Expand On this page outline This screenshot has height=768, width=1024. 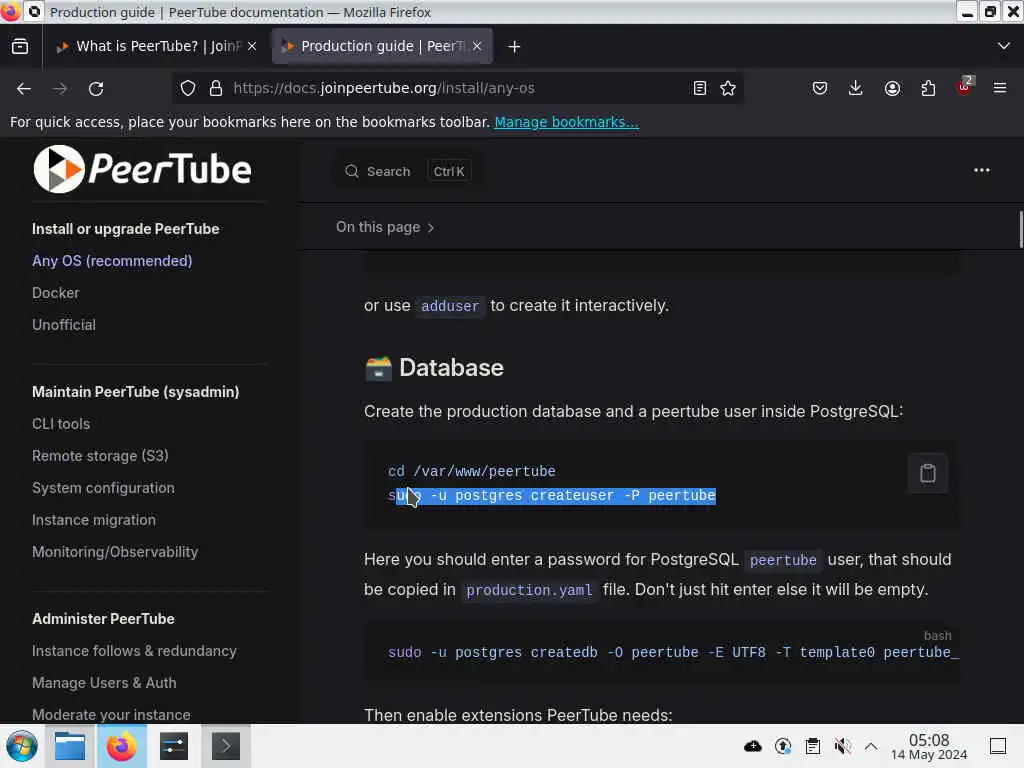coord(385,227)
